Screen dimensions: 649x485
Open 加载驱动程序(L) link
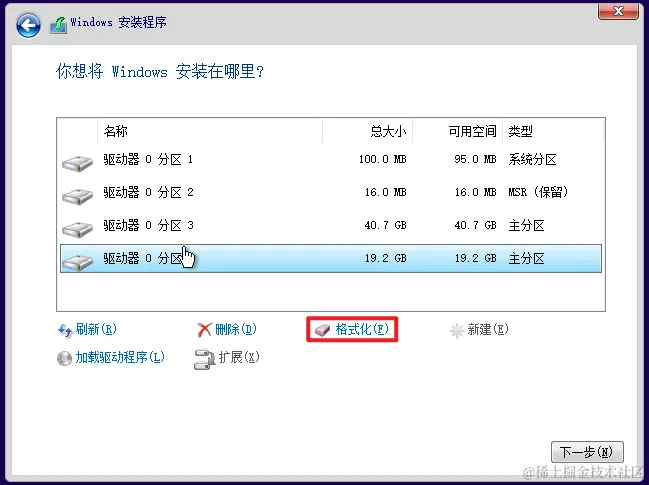click(x=120, y=357)
